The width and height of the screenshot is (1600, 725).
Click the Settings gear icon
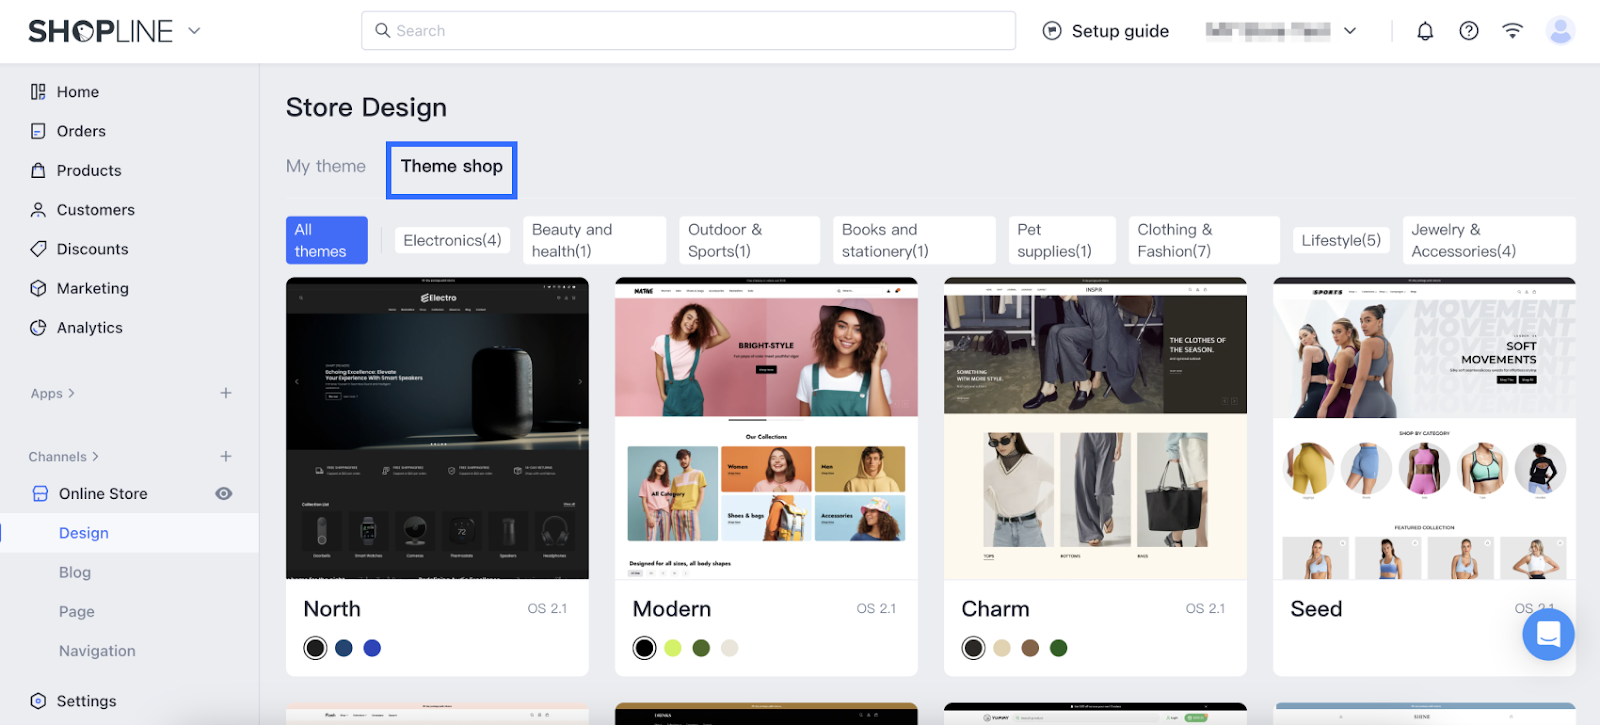pos(38,701)
